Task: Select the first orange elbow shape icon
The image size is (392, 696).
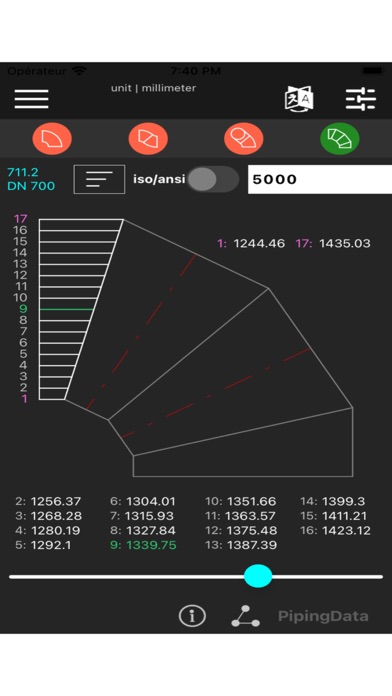Action: [x=52, y=138]
